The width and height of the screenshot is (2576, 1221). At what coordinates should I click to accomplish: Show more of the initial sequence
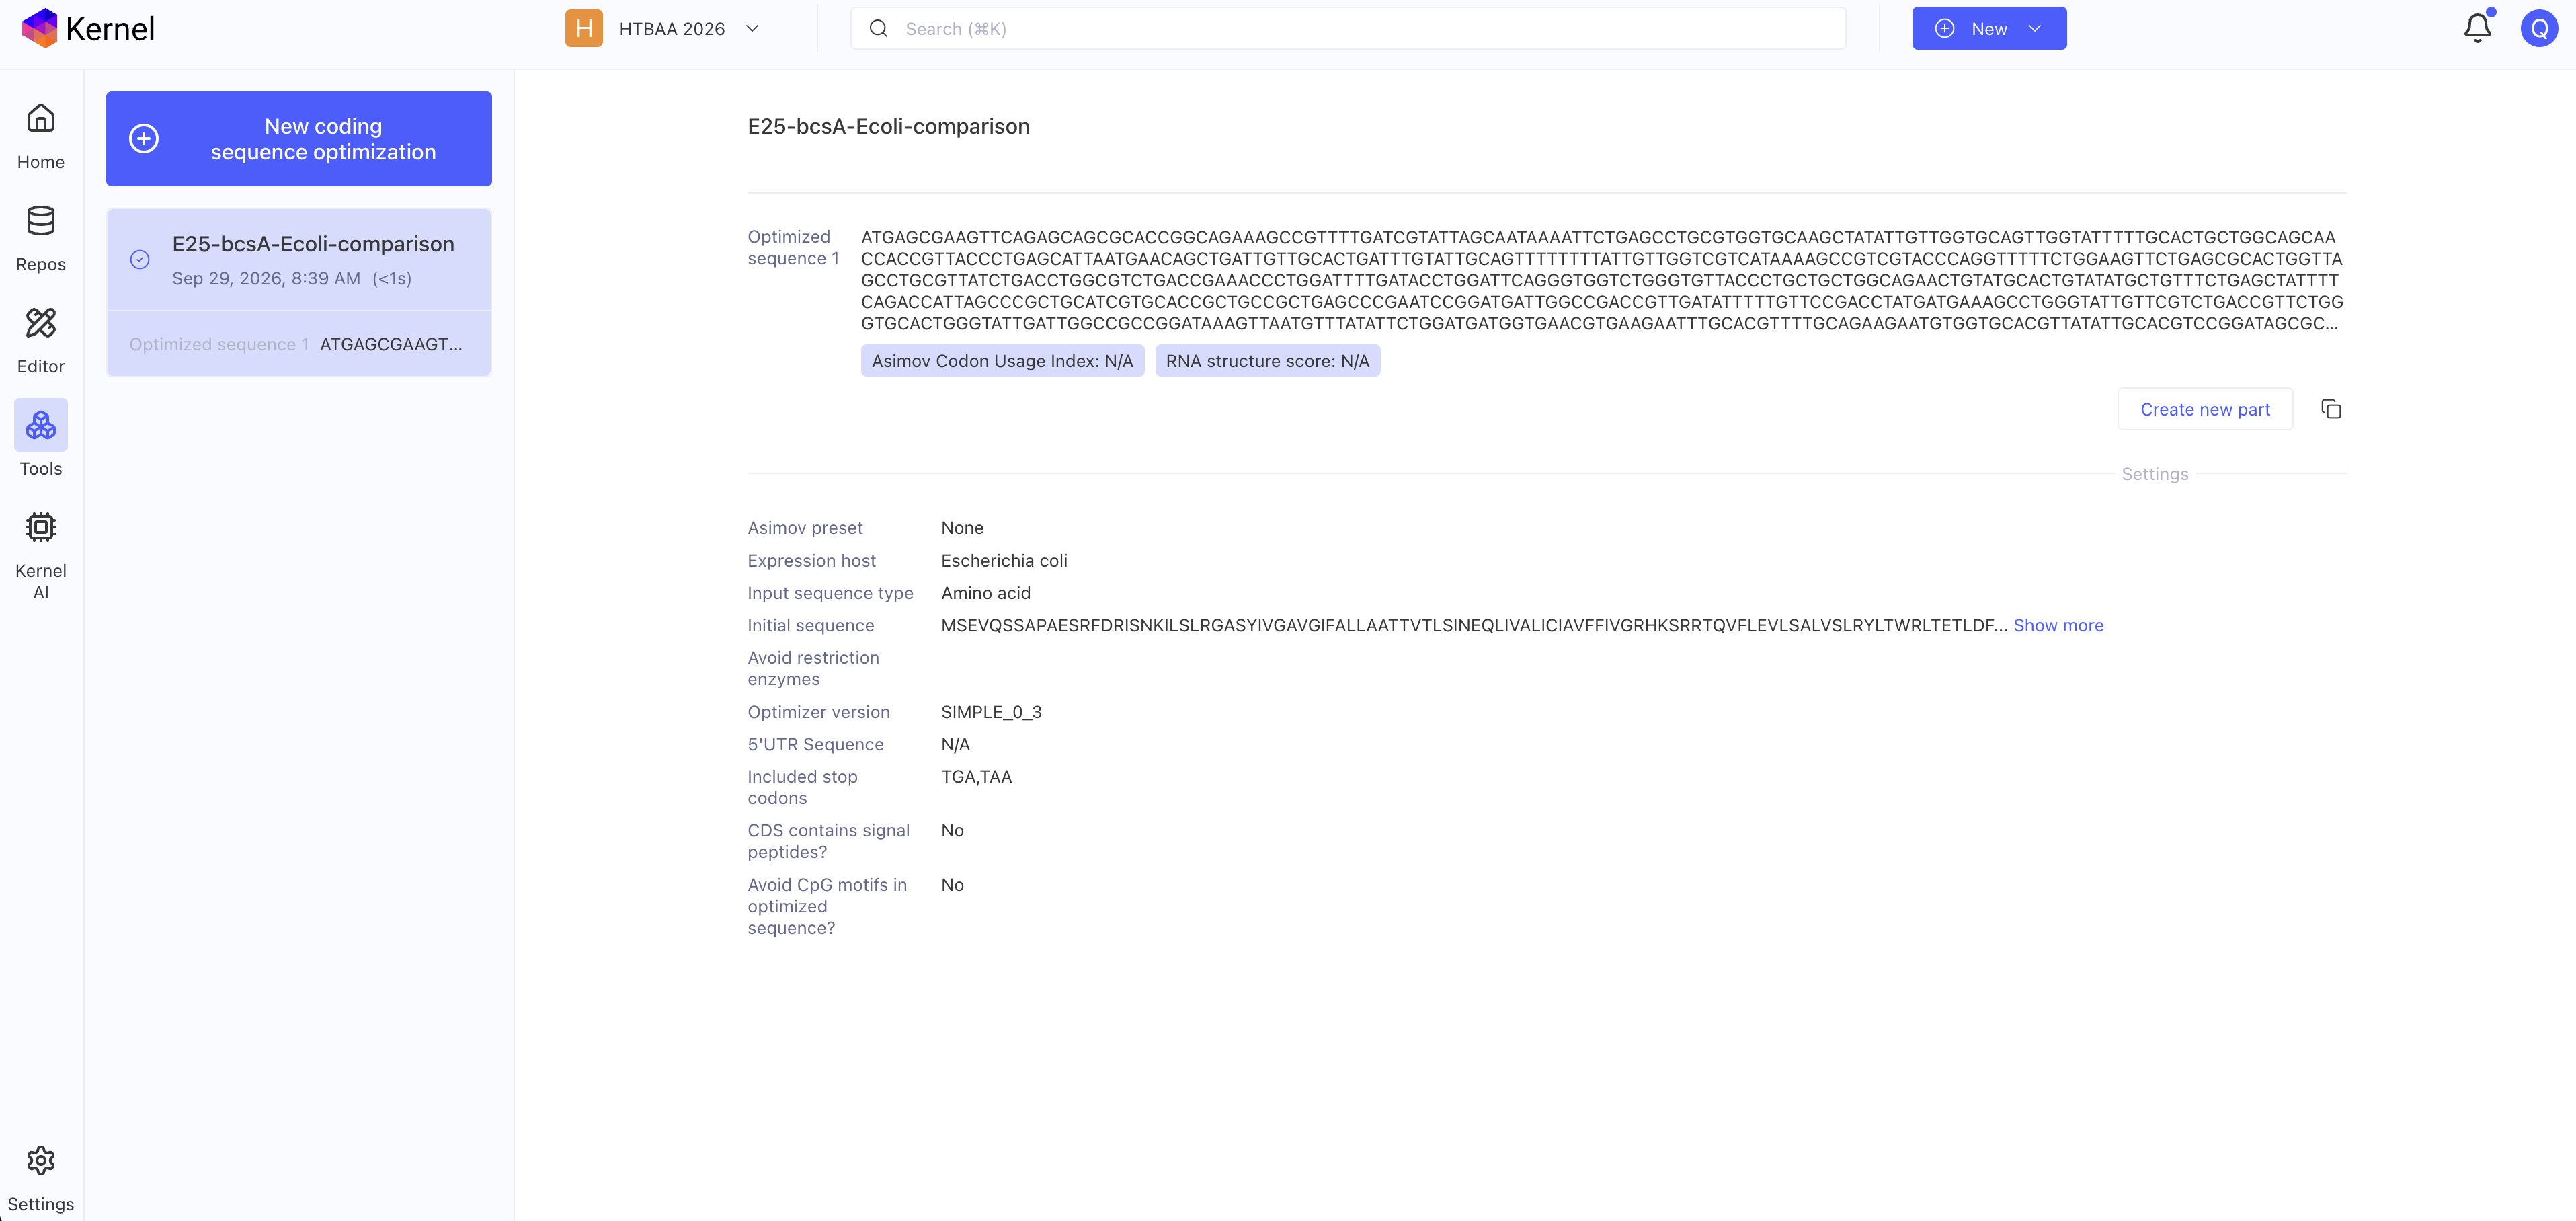coord(2058,625)
